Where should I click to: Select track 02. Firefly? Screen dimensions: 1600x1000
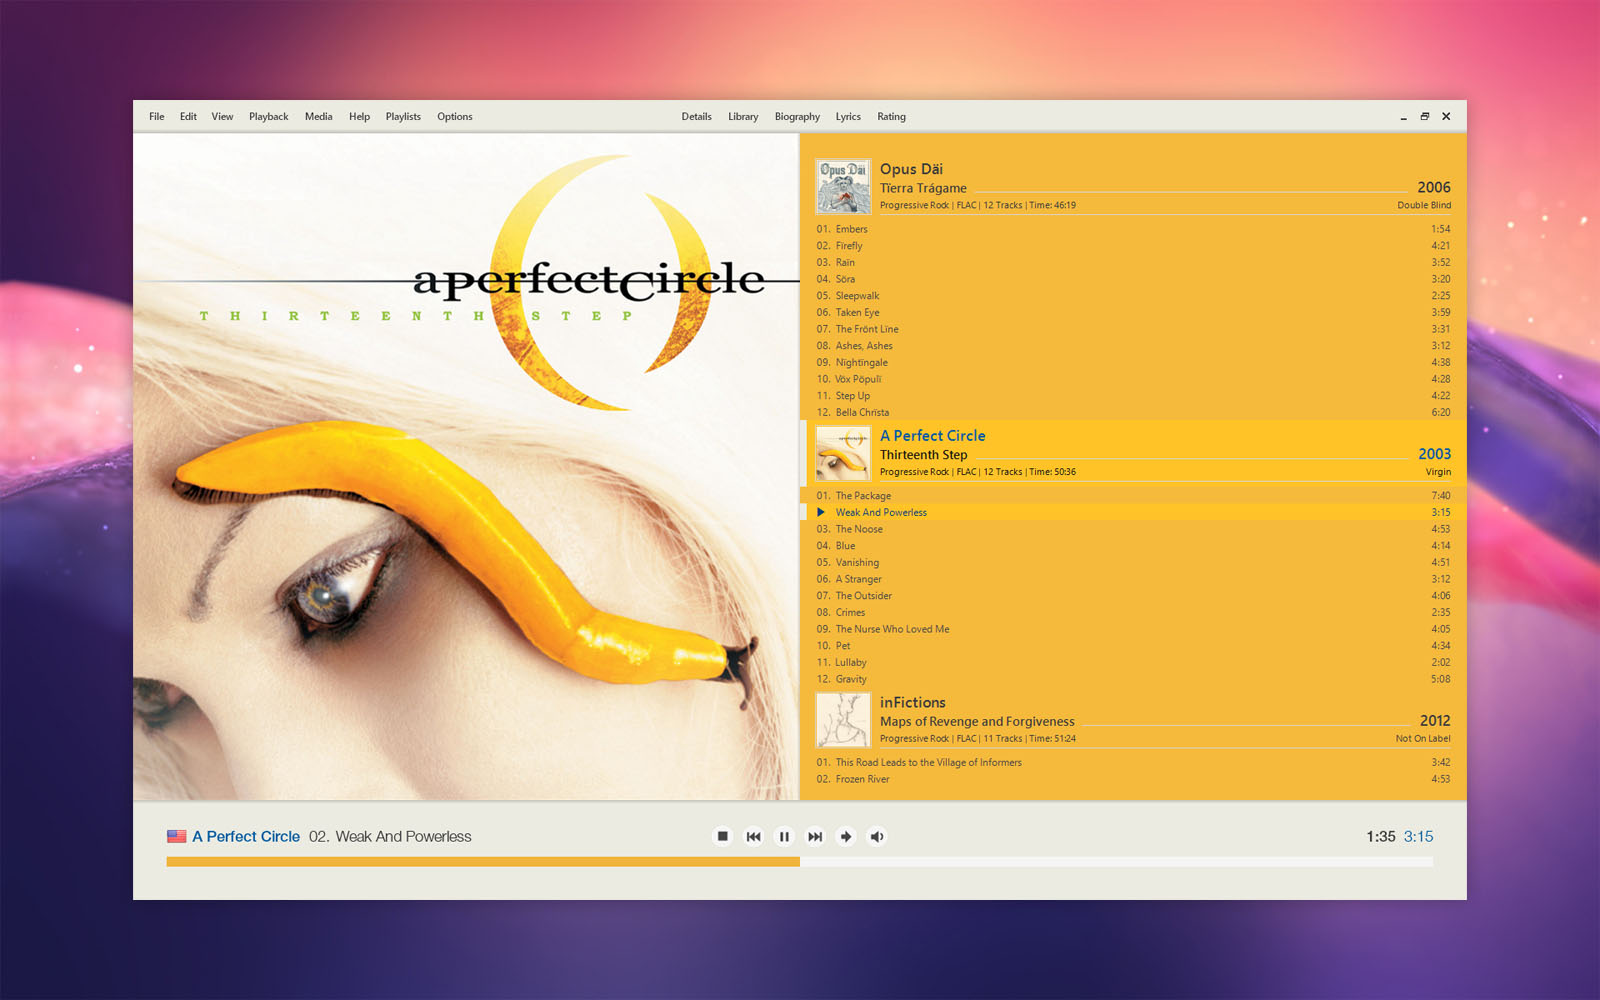(x=1133, y=245)
